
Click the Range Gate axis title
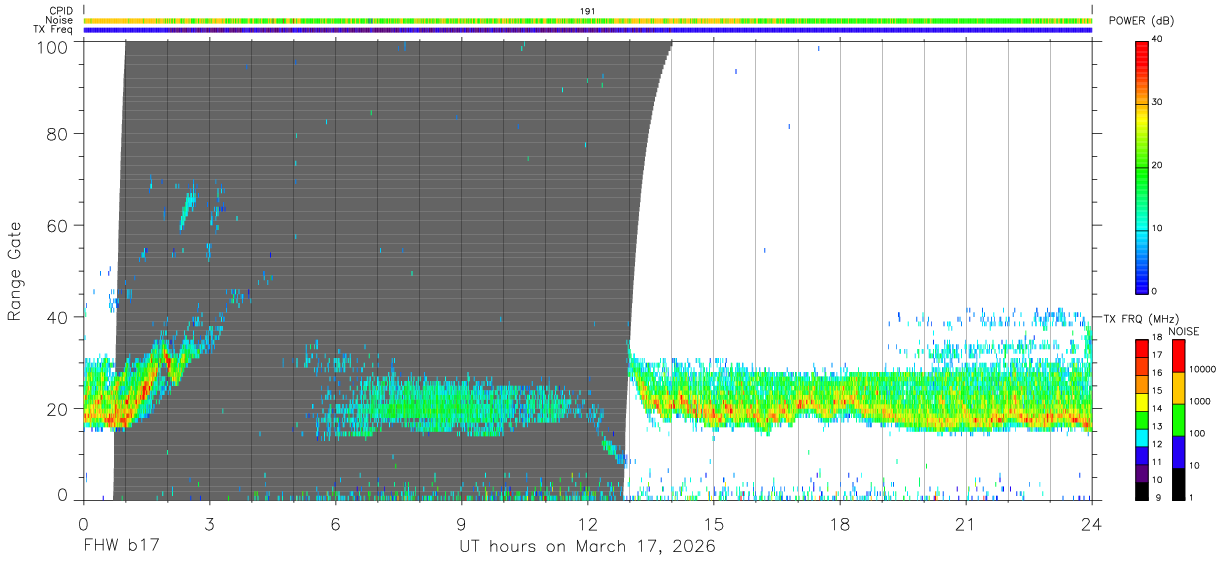(x=15, y=271)
